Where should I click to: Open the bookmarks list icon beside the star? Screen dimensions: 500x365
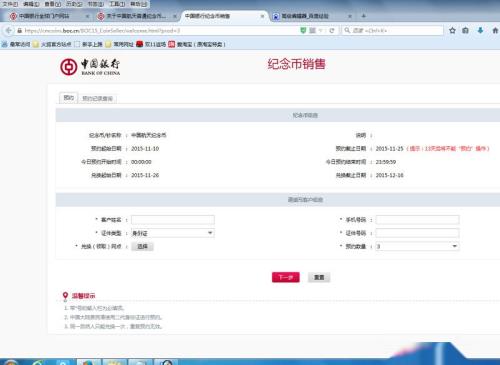pyautogui.click(x=465, y=30)
